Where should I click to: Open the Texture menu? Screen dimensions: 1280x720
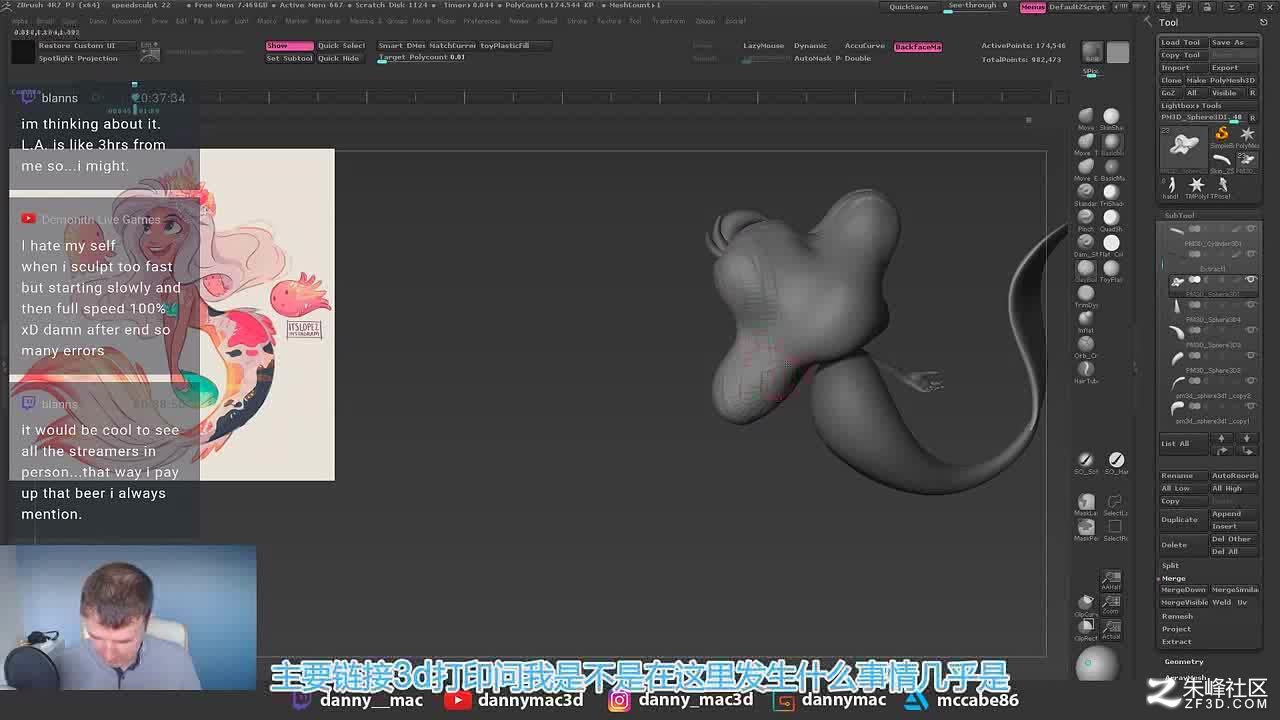pos(608,21)
